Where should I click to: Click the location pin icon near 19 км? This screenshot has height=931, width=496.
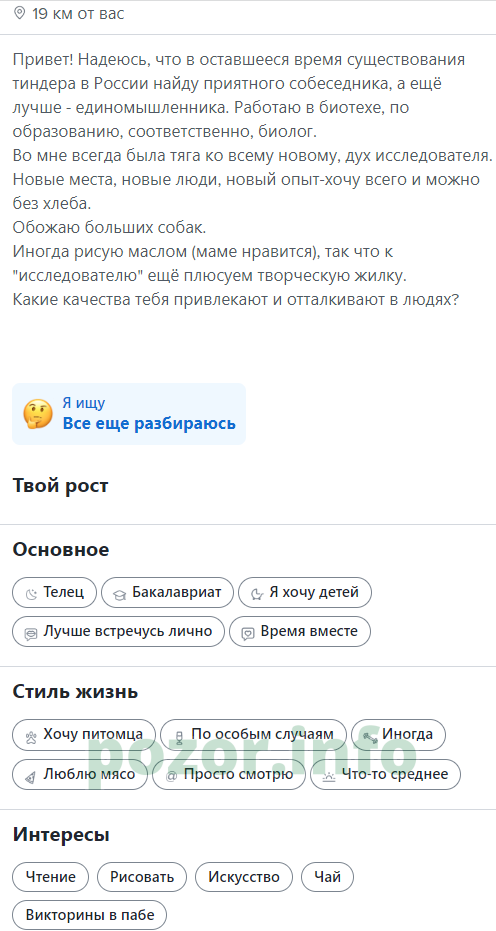20,13
